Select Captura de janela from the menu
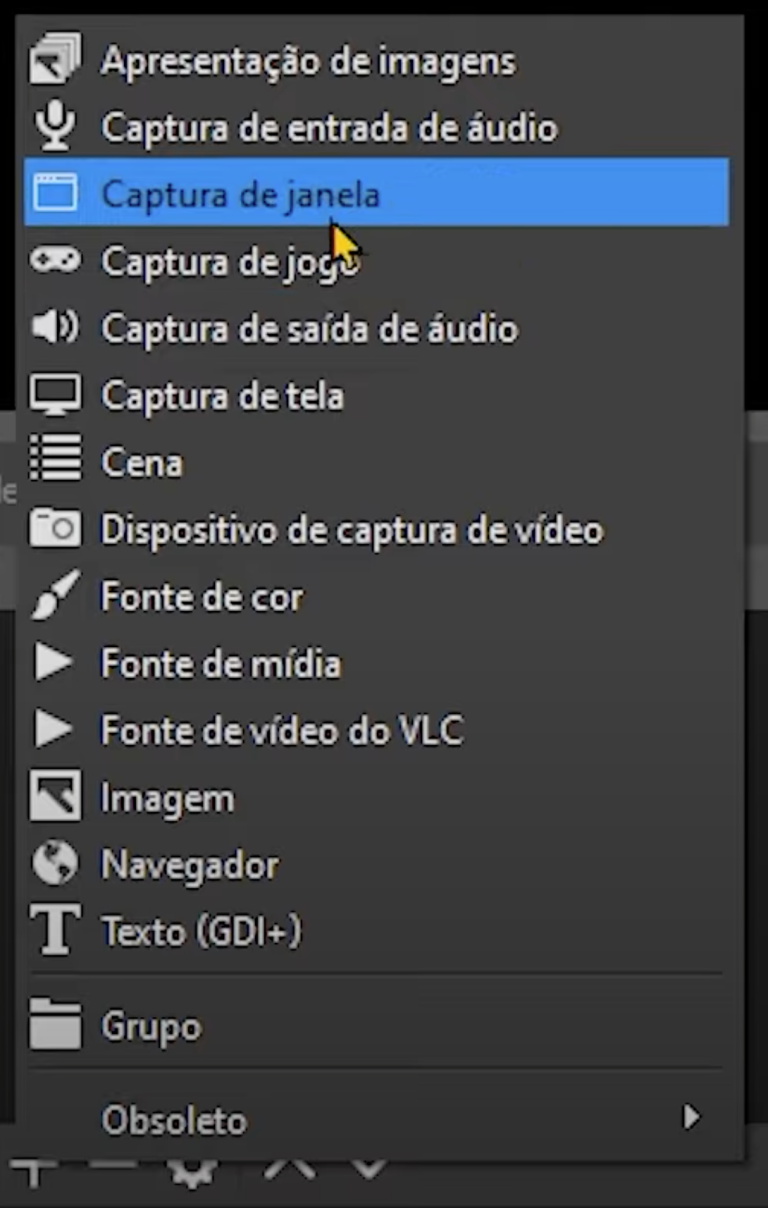 pos(240,195)
